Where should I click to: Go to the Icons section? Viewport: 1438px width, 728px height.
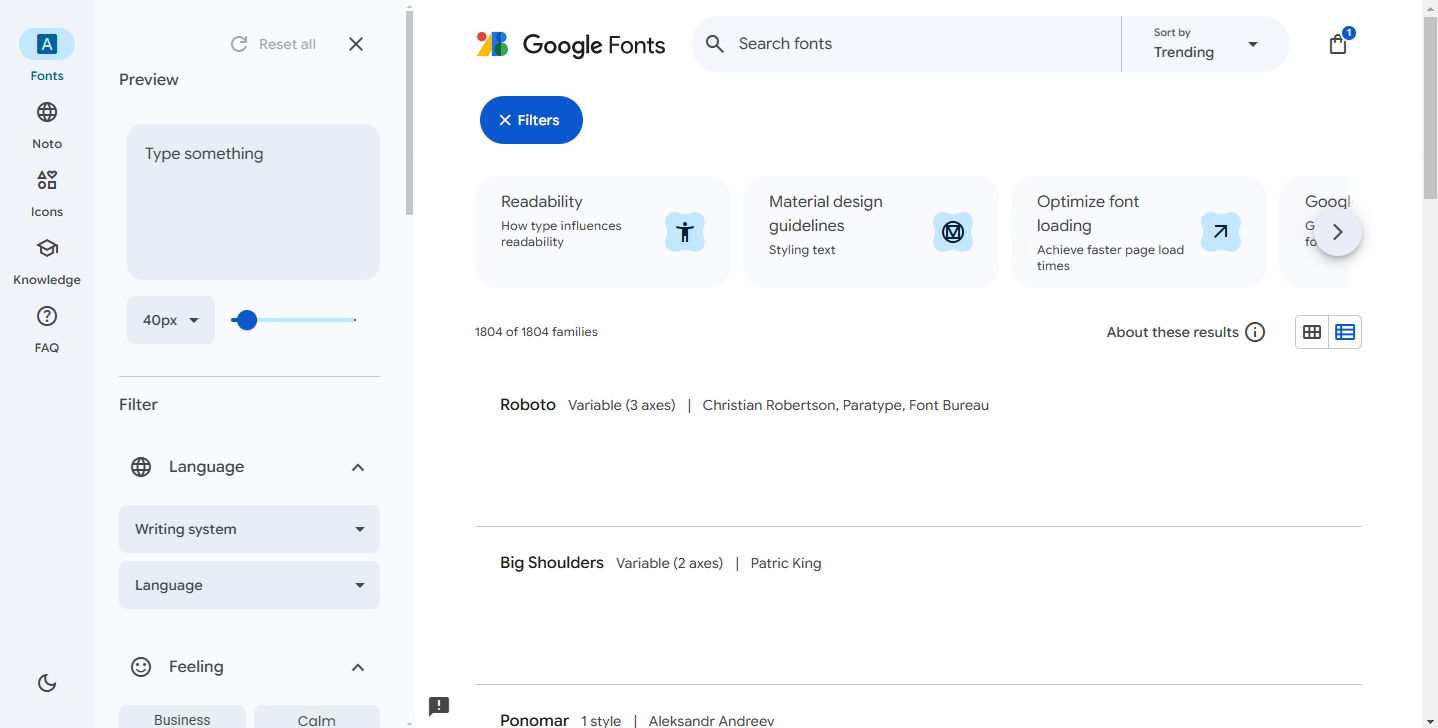point(47,192)
